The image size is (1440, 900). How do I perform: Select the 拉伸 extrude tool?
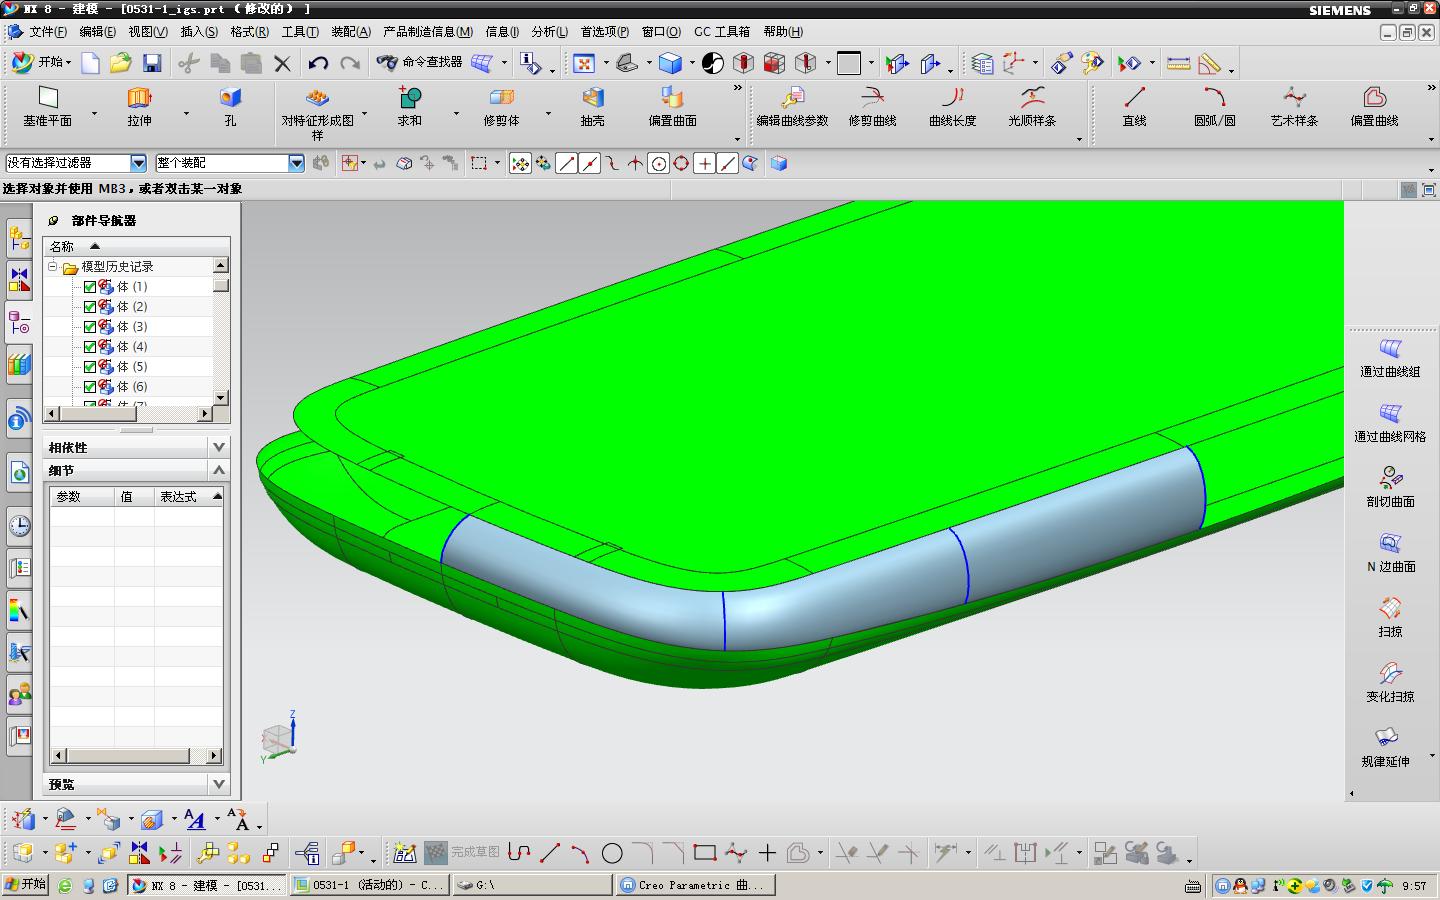coord(139,106)
